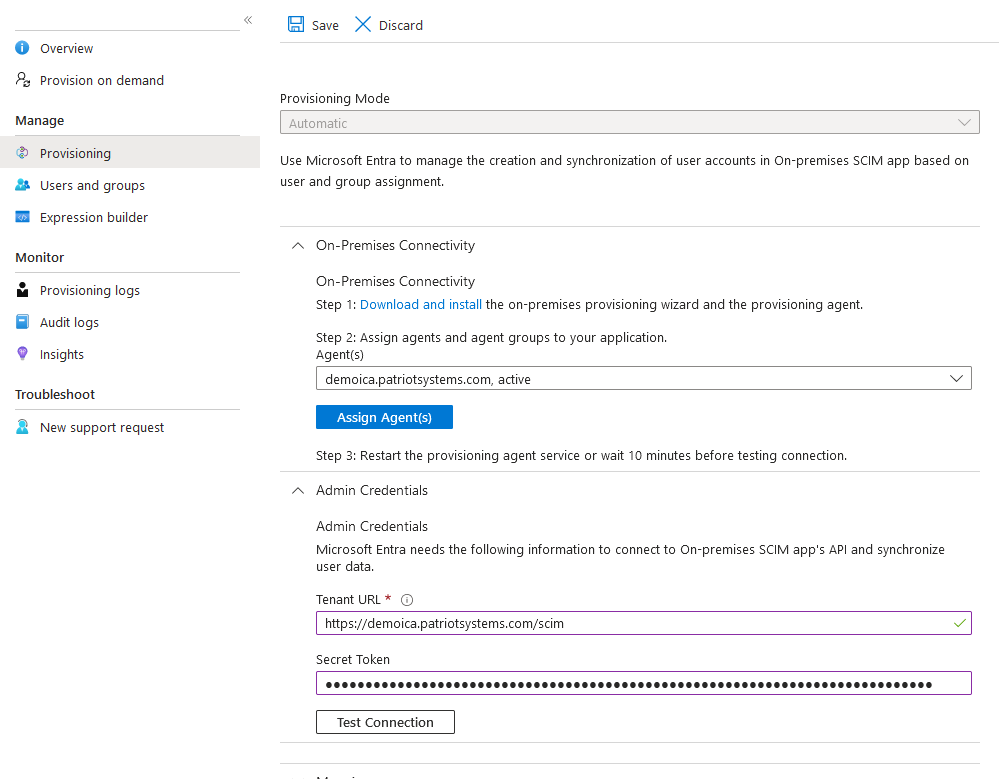Click into the Tenant URL field
Screen dimensions: 999x779
pyautogui.click(x=643, y=623)
